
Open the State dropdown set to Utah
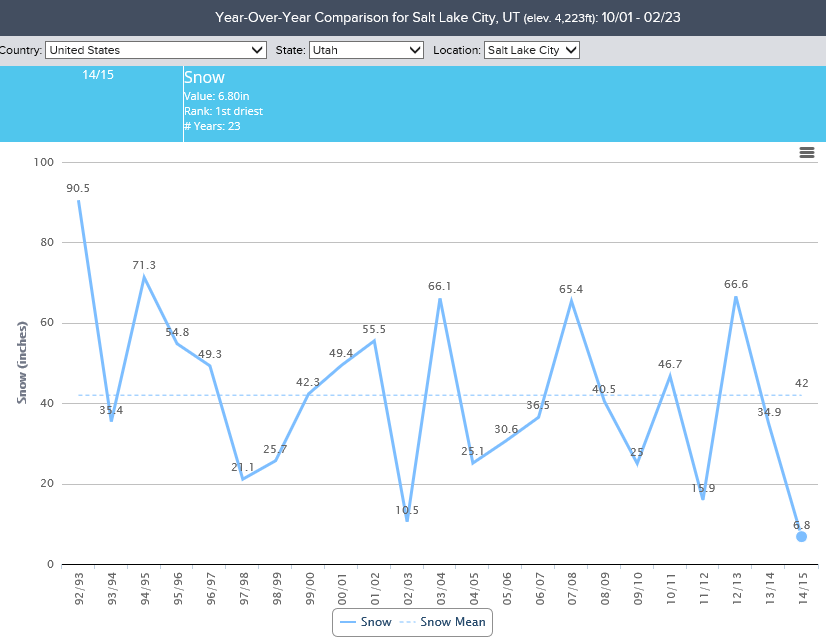coord(366,50)
